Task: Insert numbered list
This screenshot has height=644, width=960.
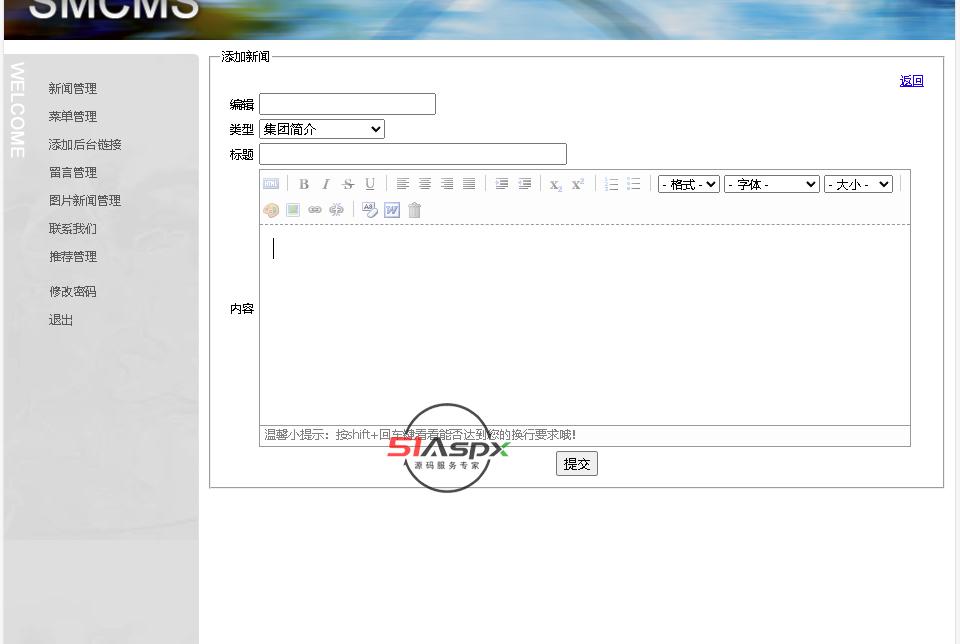Action: [611, 184]
